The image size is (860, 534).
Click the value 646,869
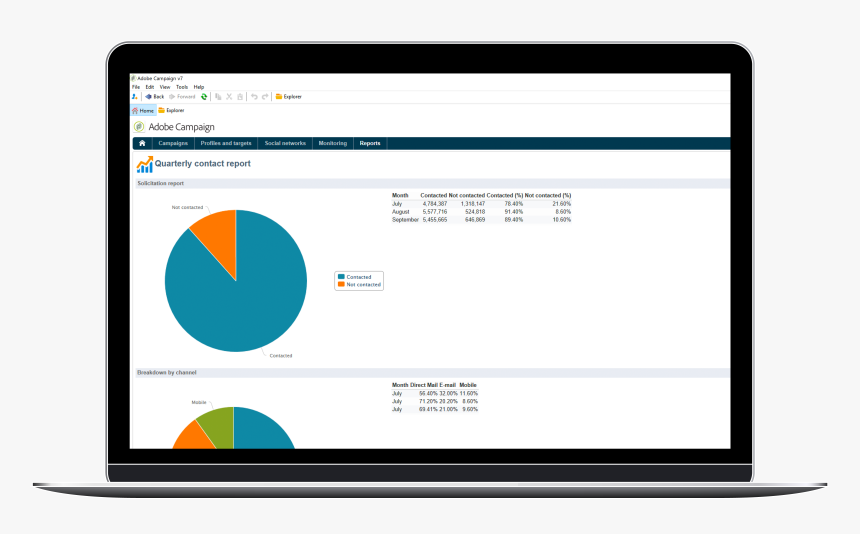(475, 219)
